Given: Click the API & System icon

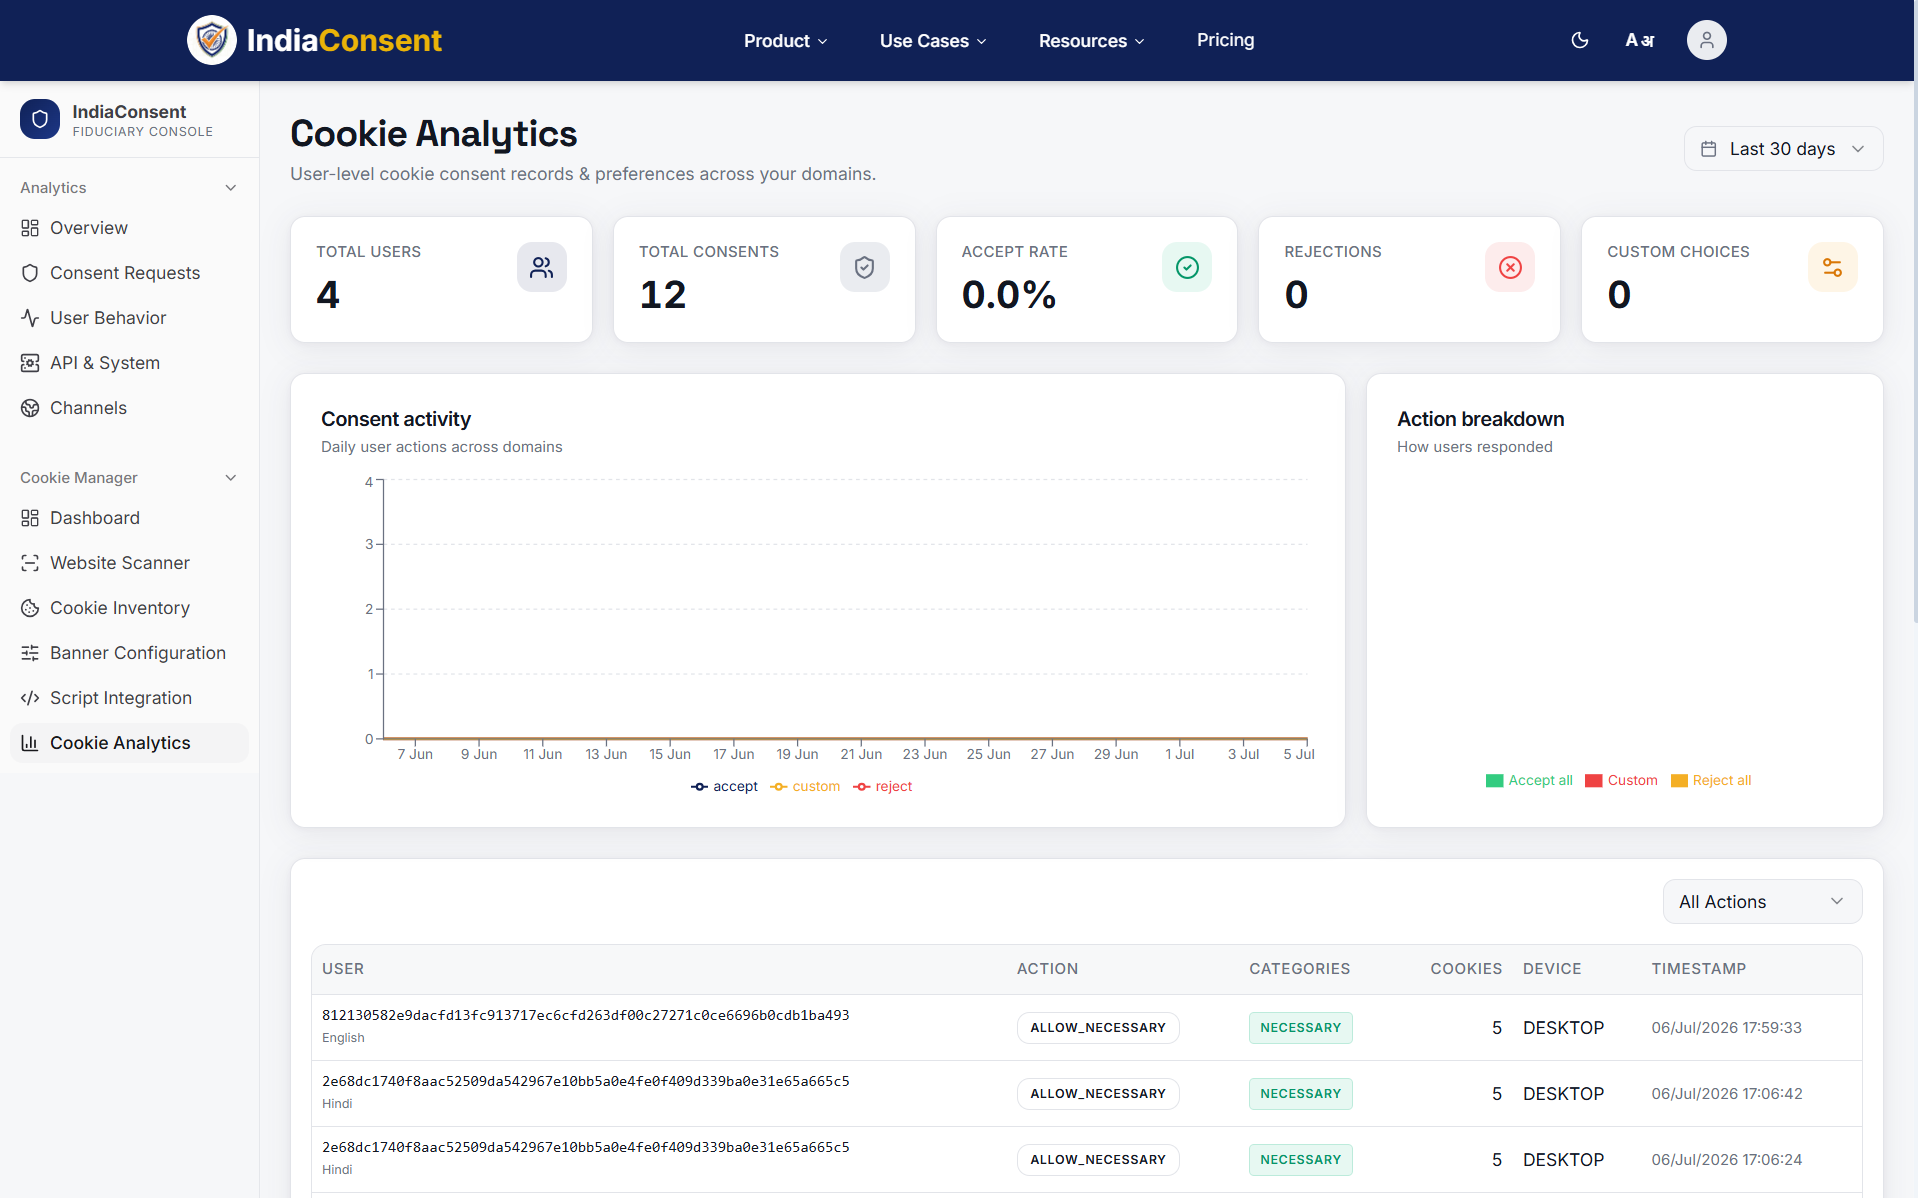Looking at the screenshot, I should click(x=30, y=363).
